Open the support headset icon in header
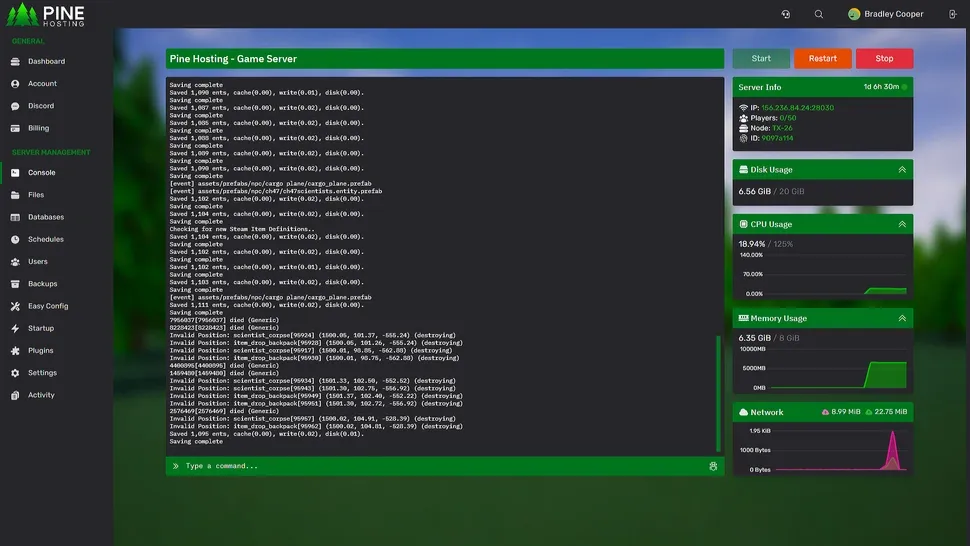This screenshot has height=546, width=970. [x=786, y=14]
